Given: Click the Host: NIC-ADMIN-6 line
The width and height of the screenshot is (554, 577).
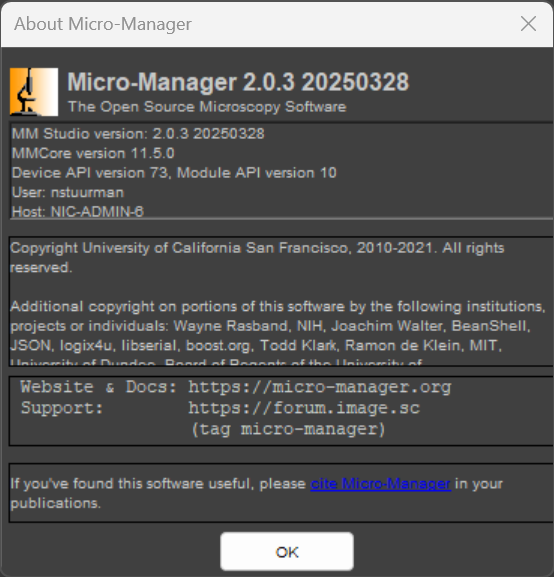Looking at the screenshot, I should [x=78, y=212].
